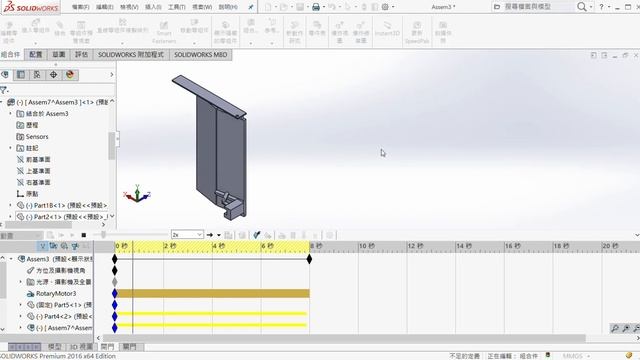Toggle the menu bar pin icon
The width and height of the screenshot is (640, 360).
click(251, 7)
